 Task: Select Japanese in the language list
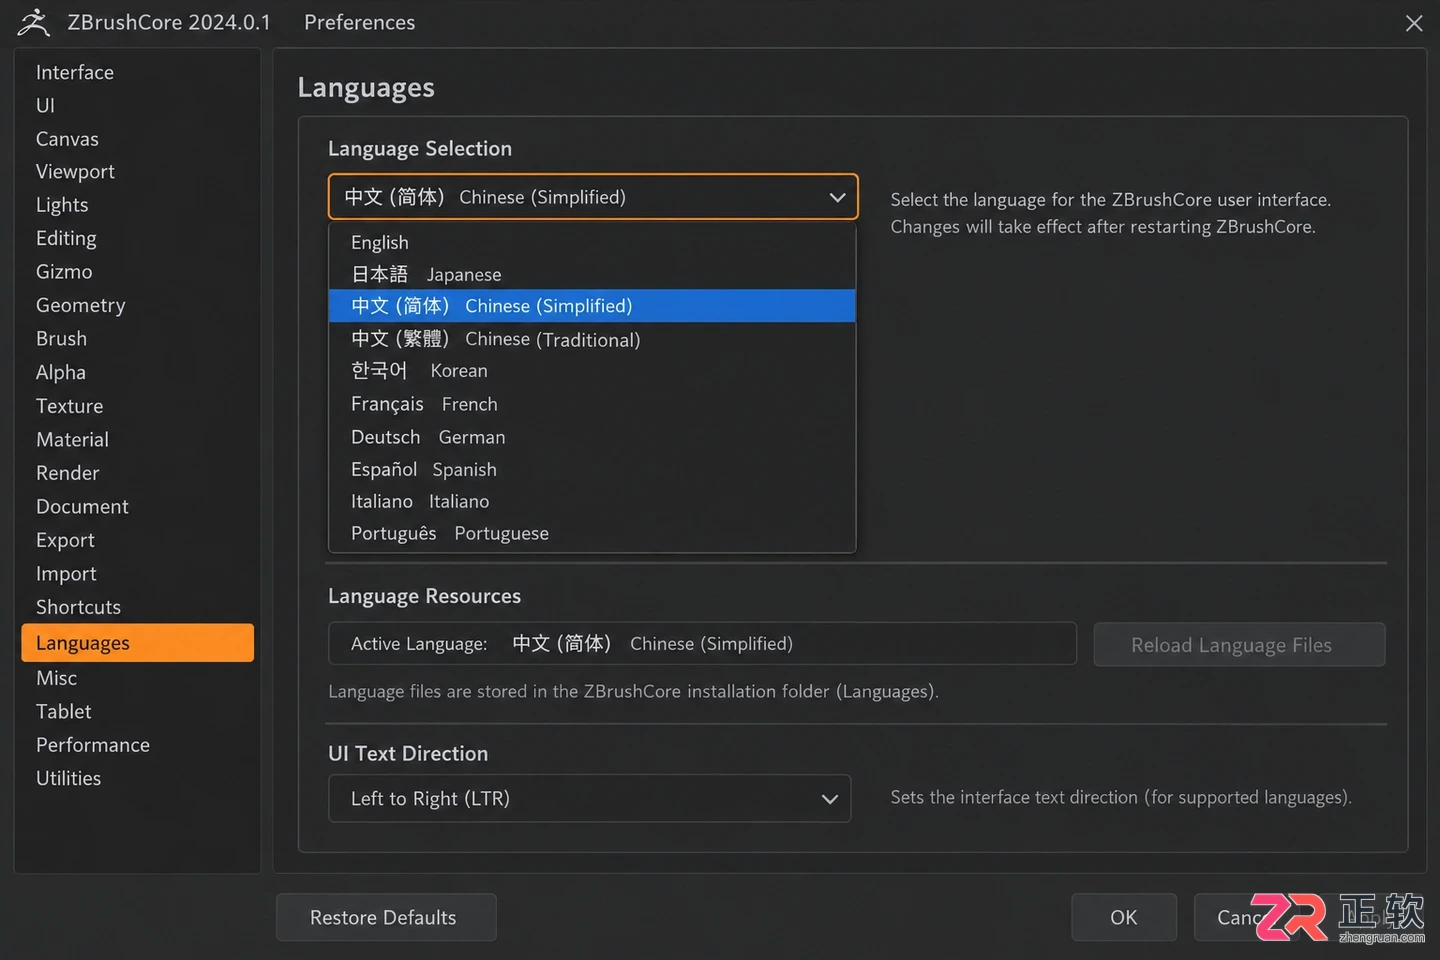(592, 274)
